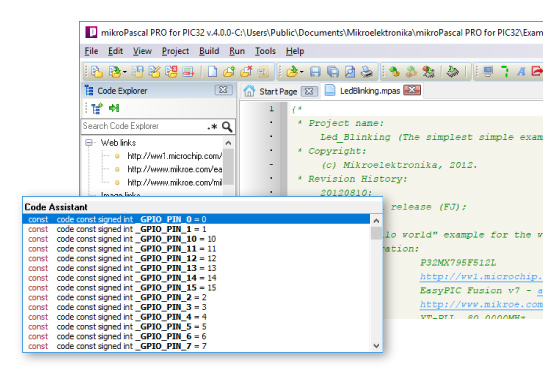Select _GPIO_PIN_12 = 12 in Code Assistant
Image resolution: width=543 pixels, height=373 pixels.
click(x=196, y=258)
